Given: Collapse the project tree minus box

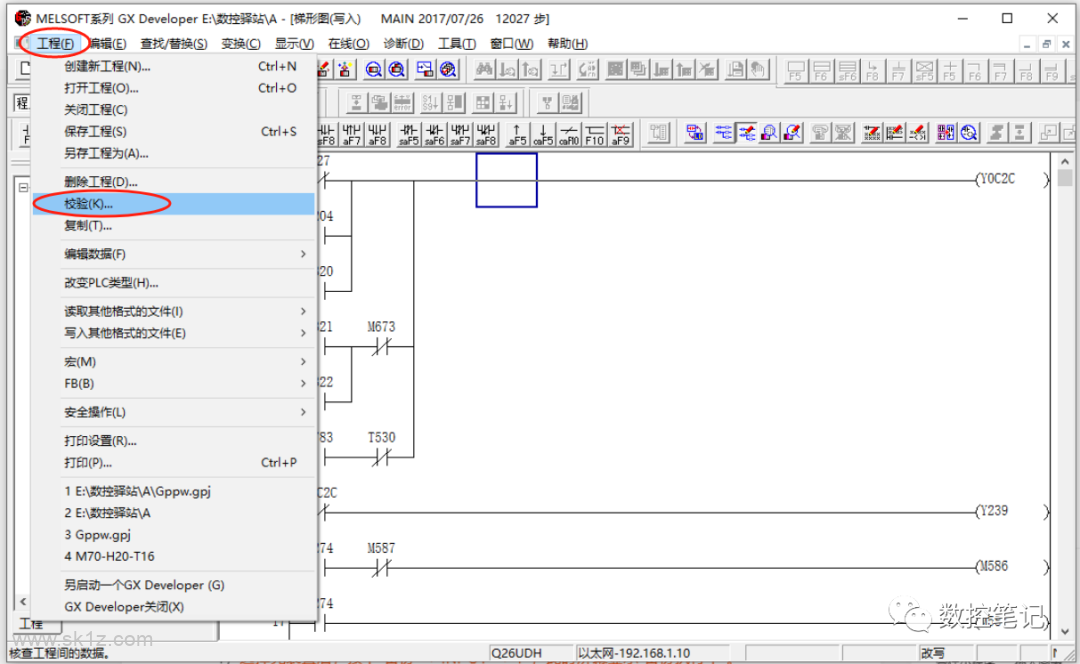Looking at the screenshot, I should 23,187.
